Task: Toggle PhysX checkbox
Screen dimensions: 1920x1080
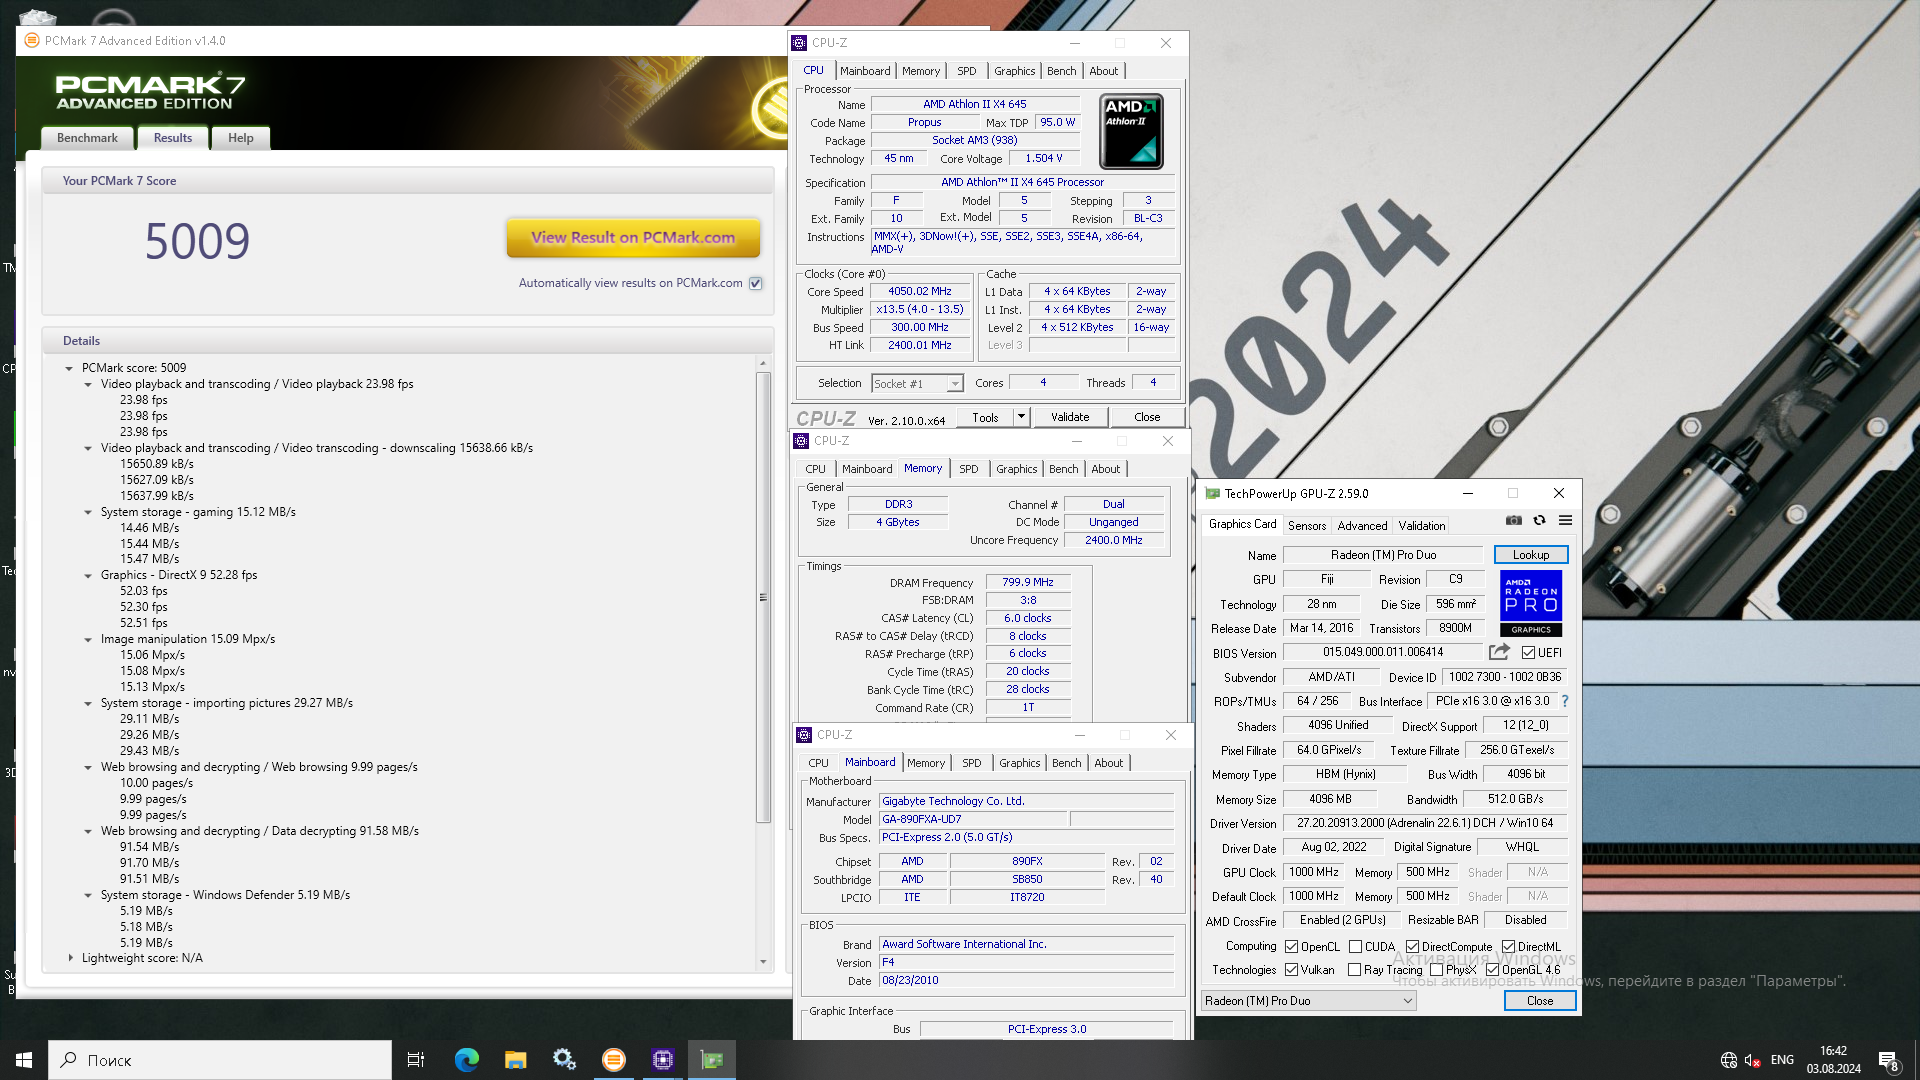Action: coord(1436,970)
